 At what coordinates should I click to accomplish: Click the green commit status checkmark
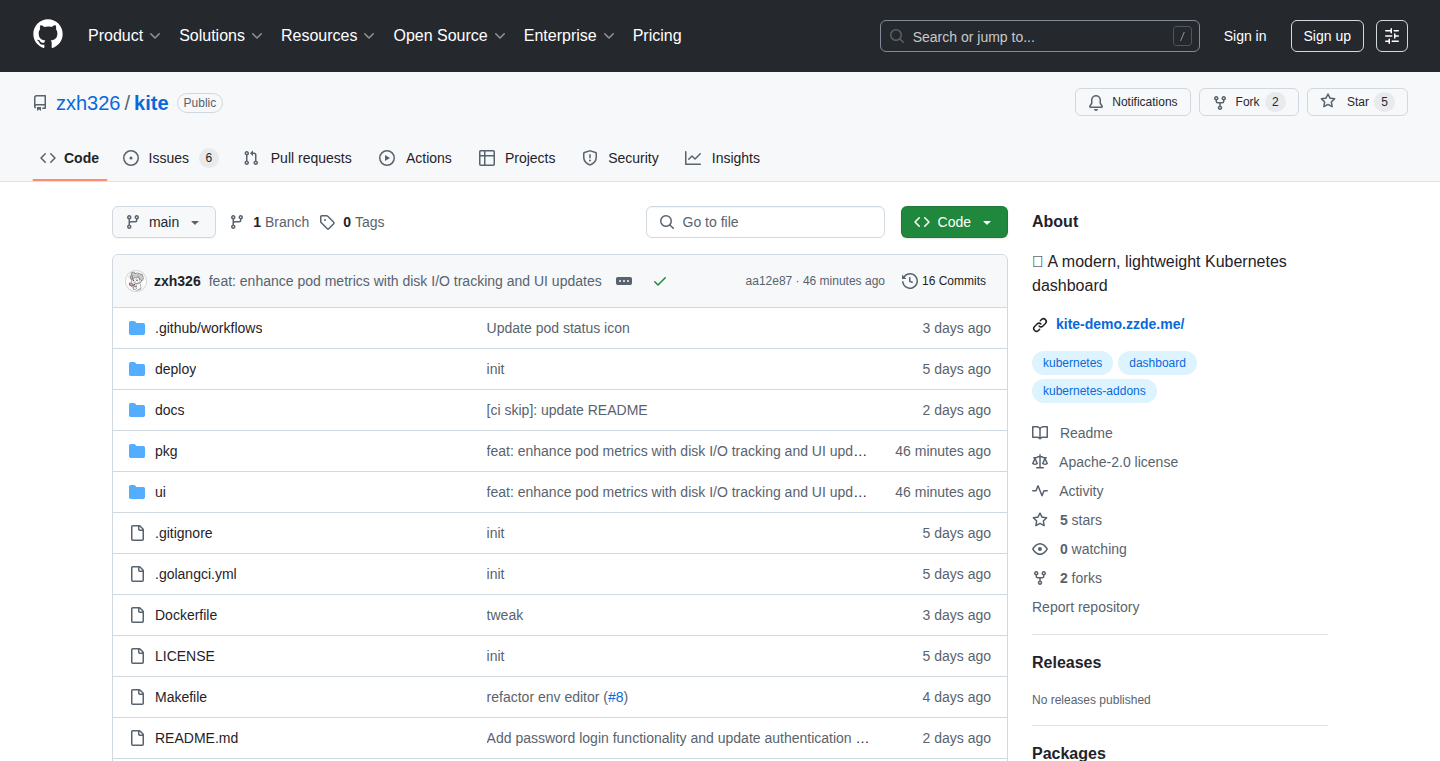click(x=660, y=281)
